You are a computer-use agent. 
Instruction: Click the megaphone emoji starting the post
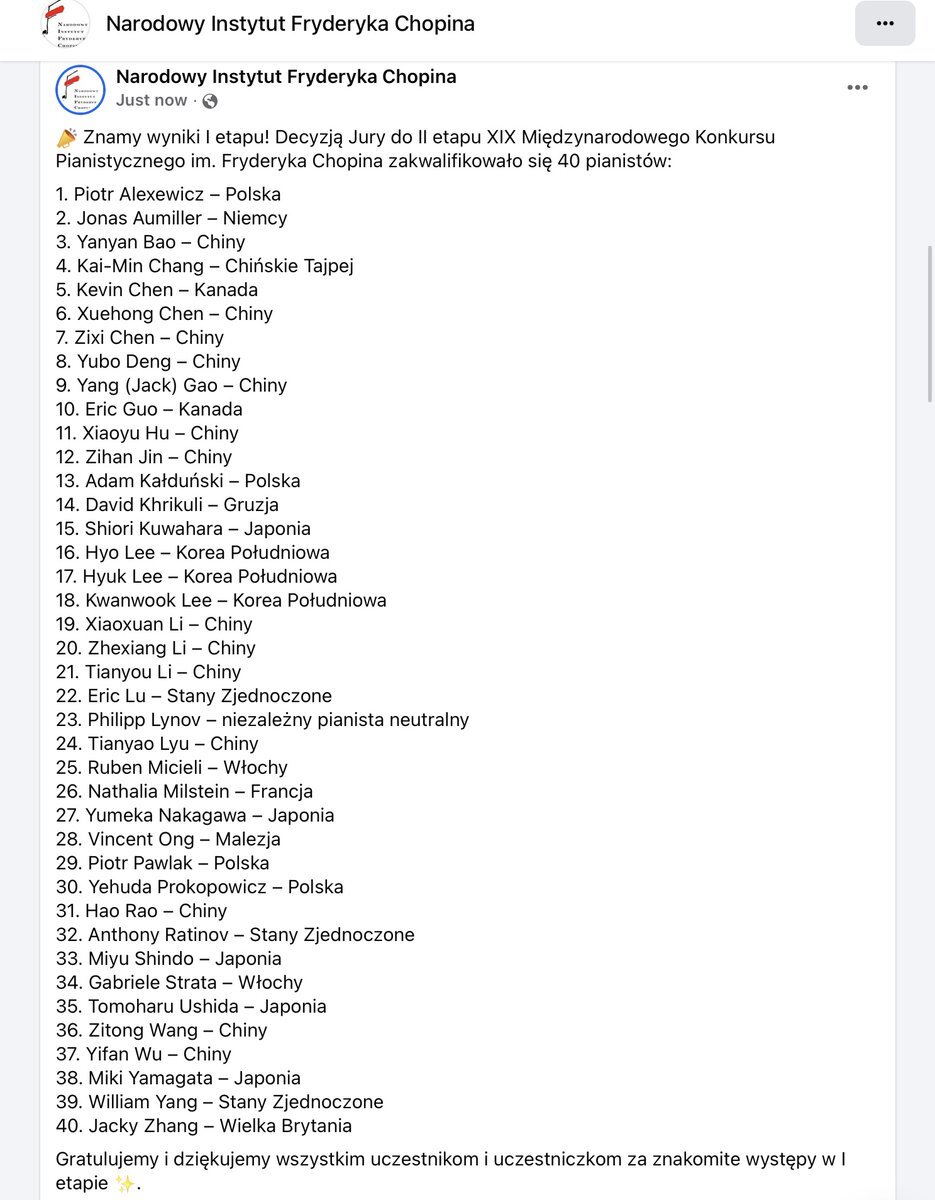[x=66, y=138]
